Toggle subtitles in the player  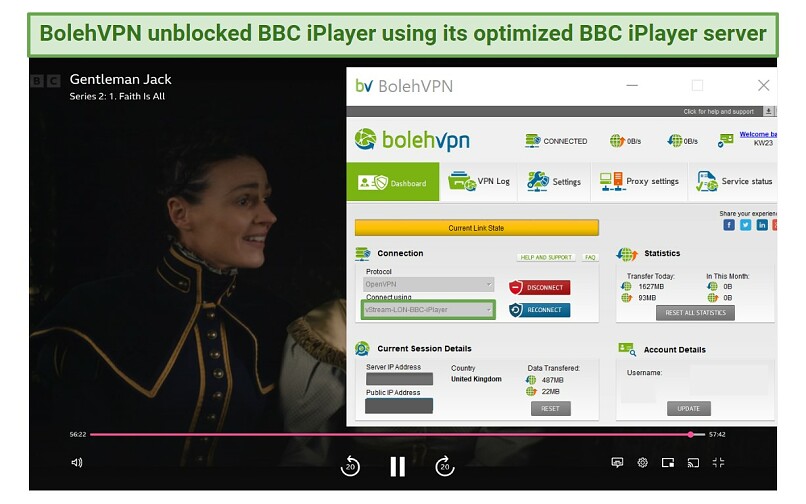point(617,462)
